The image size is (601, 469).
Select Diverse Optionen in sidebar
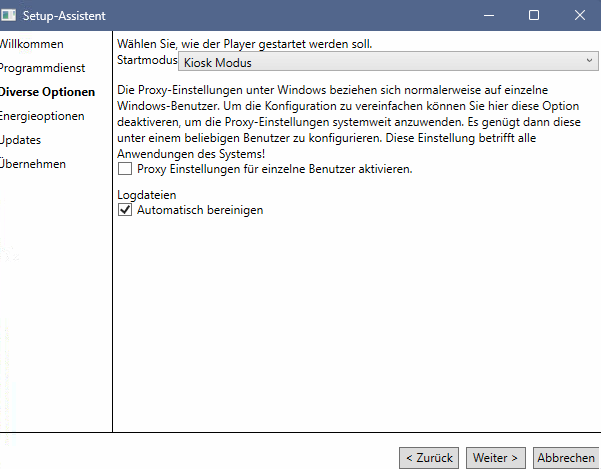click(x=47, y=92)
